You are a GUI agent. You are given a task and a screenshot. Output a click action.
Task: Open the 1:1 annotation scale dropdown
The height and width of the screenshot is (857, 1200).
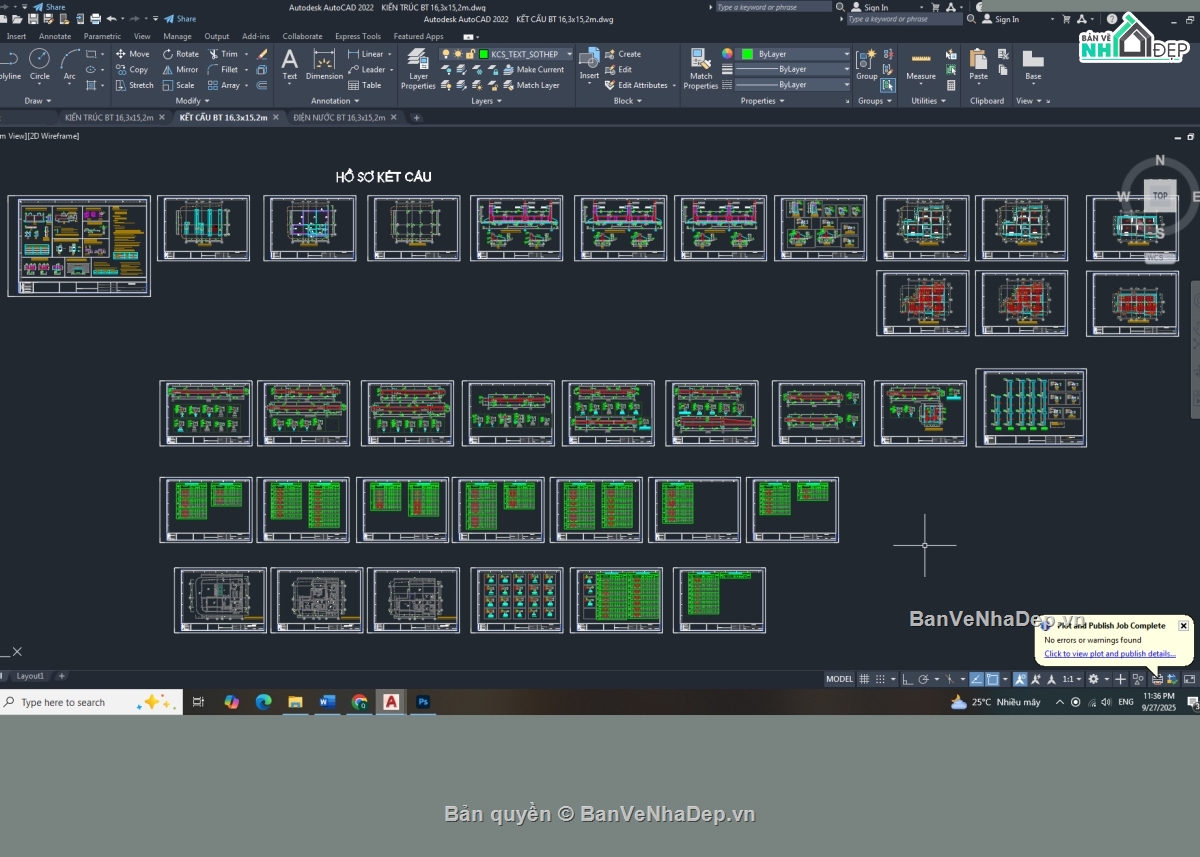coord(1071,679)
